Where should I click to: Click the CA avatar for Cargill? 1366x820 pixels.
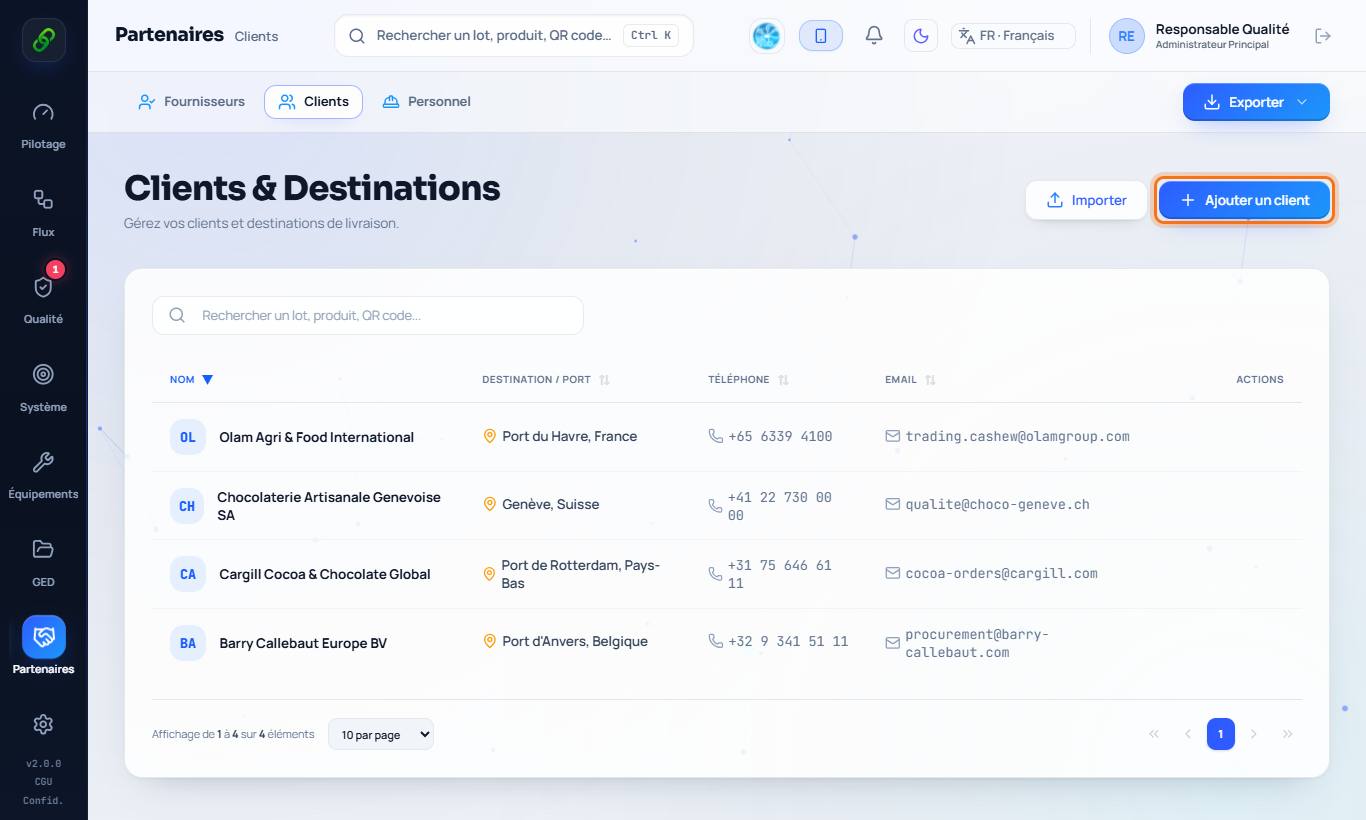click(188, 574)
